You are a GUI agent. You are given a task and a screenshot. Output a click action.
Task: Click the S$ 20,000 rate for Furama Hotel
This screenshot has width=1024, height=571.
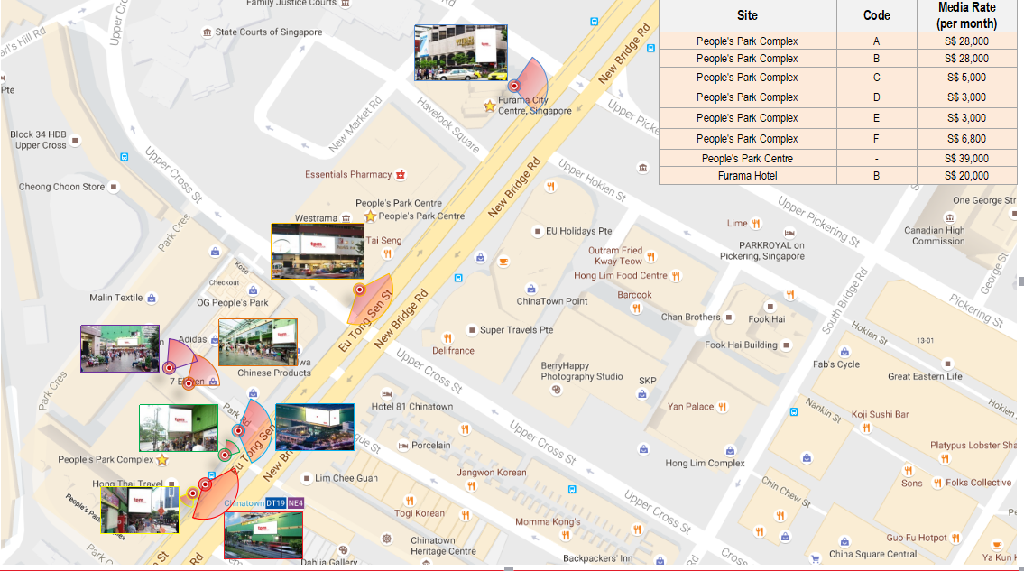click(967, 176)
